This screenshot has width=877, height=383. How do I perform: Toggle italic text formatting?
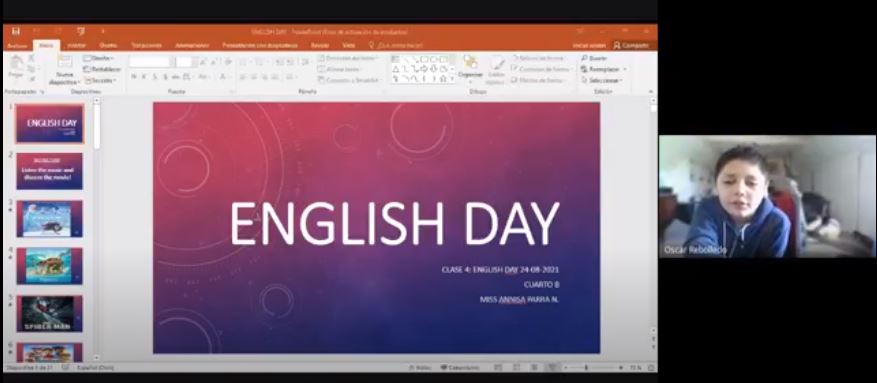[x=144, y=77]
